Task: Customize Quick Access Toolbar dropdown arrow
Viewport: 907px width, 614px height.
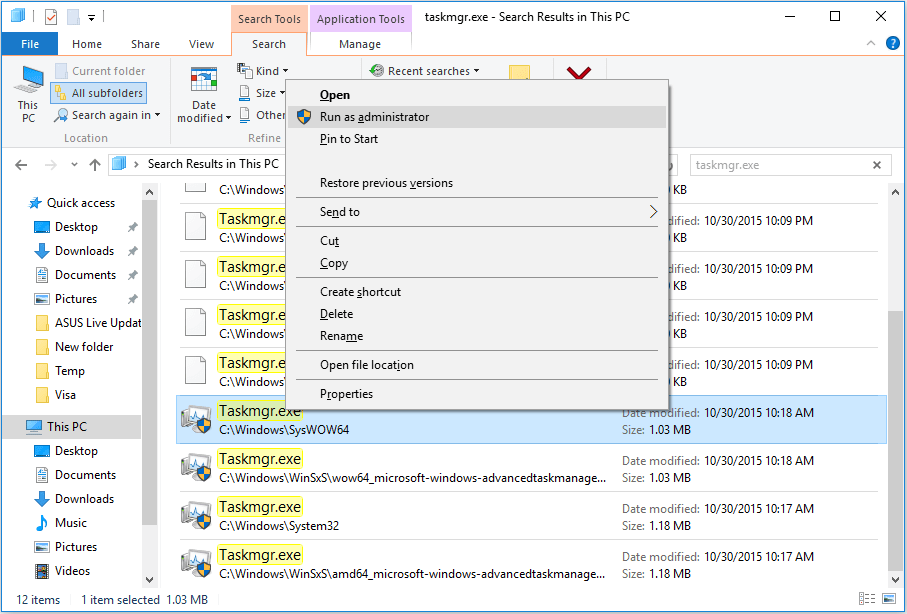Action: click(x=91, y=18)
